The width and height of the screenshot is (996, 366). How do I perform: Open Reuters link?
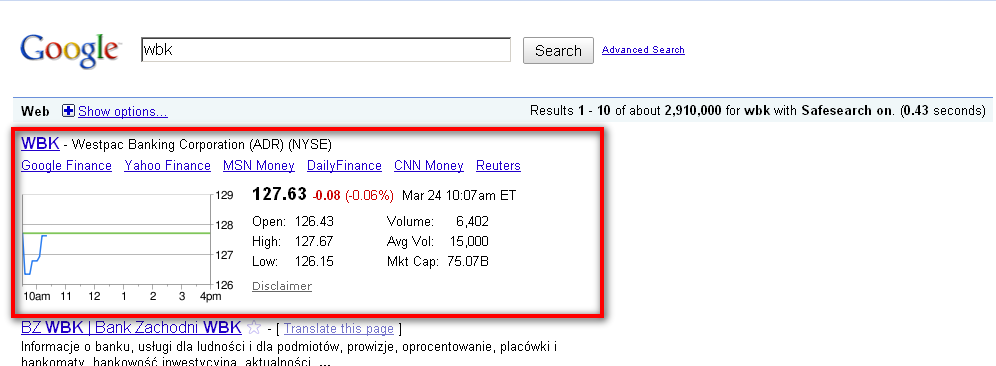498,166
